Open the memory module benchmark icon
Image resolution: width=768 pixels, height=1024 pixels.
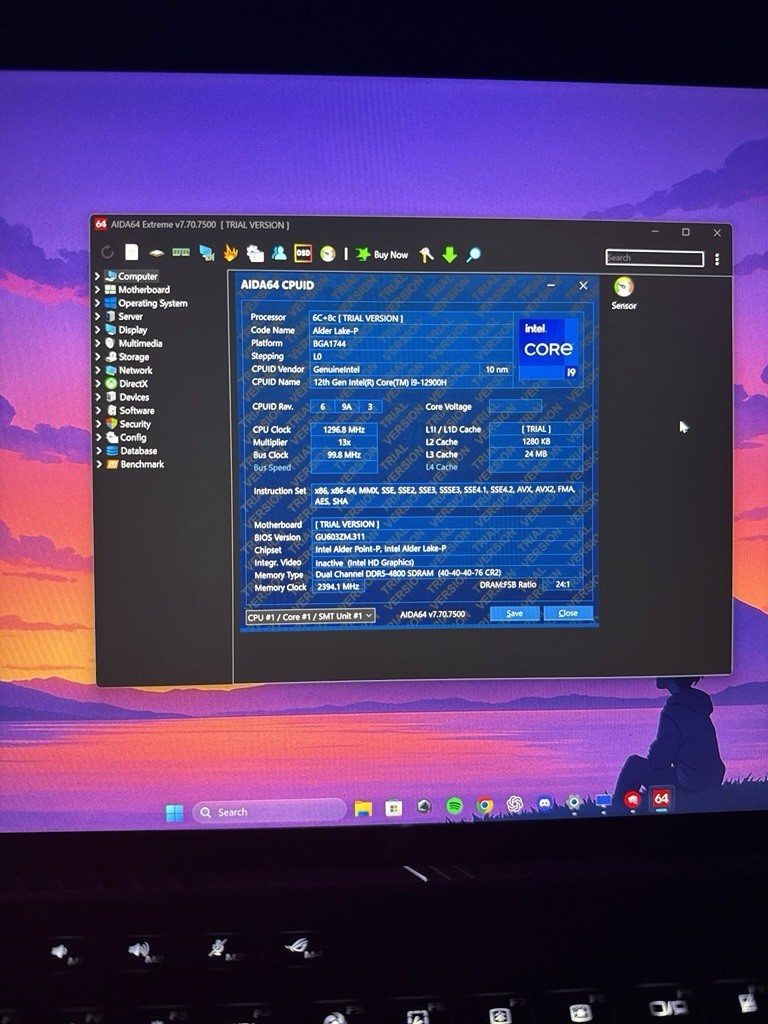(181, 252)
